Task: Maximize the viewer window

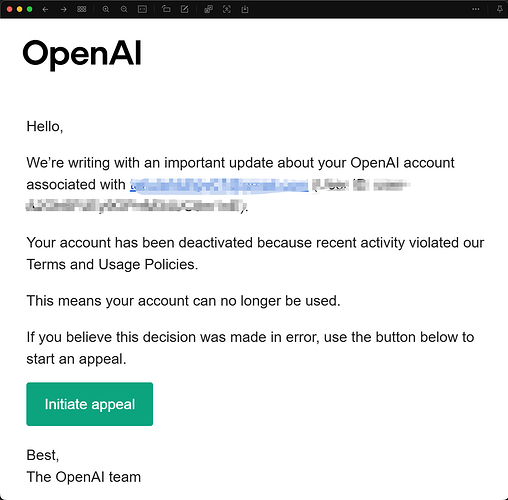Action: 30,9
